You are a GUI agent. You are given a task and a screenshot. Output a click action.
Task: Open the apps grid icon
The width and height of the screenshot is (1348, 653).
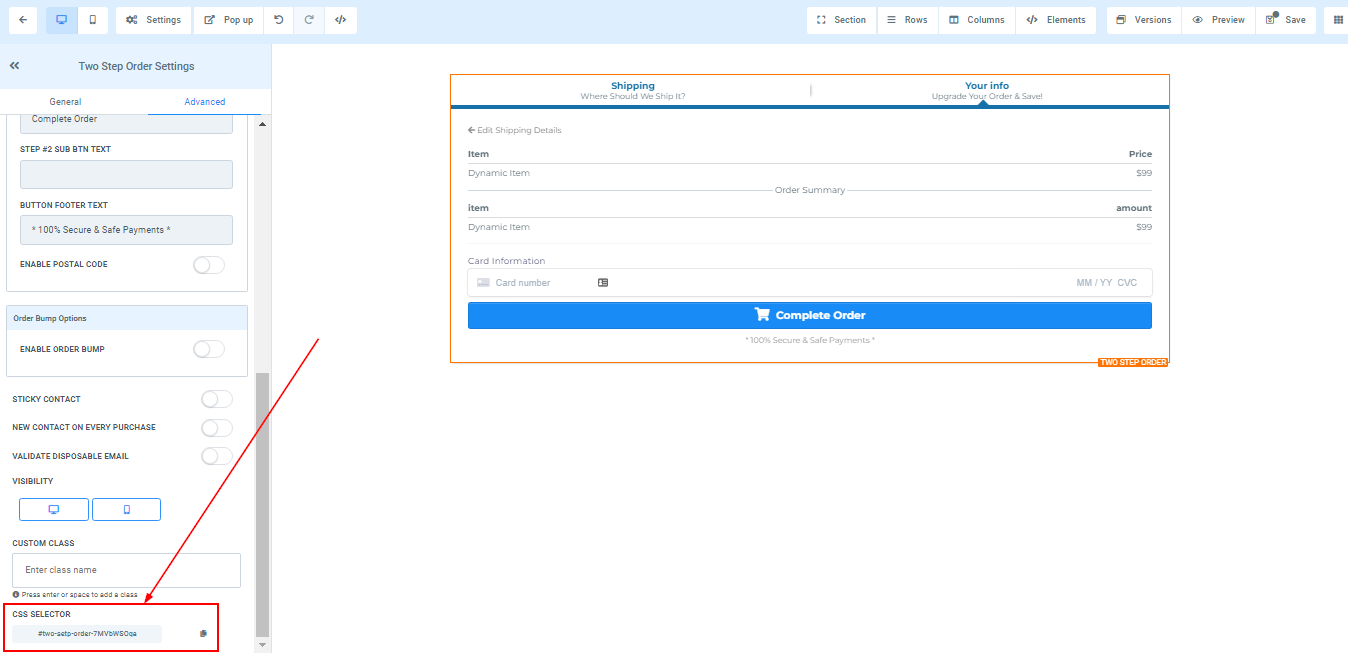[1338, 20]
